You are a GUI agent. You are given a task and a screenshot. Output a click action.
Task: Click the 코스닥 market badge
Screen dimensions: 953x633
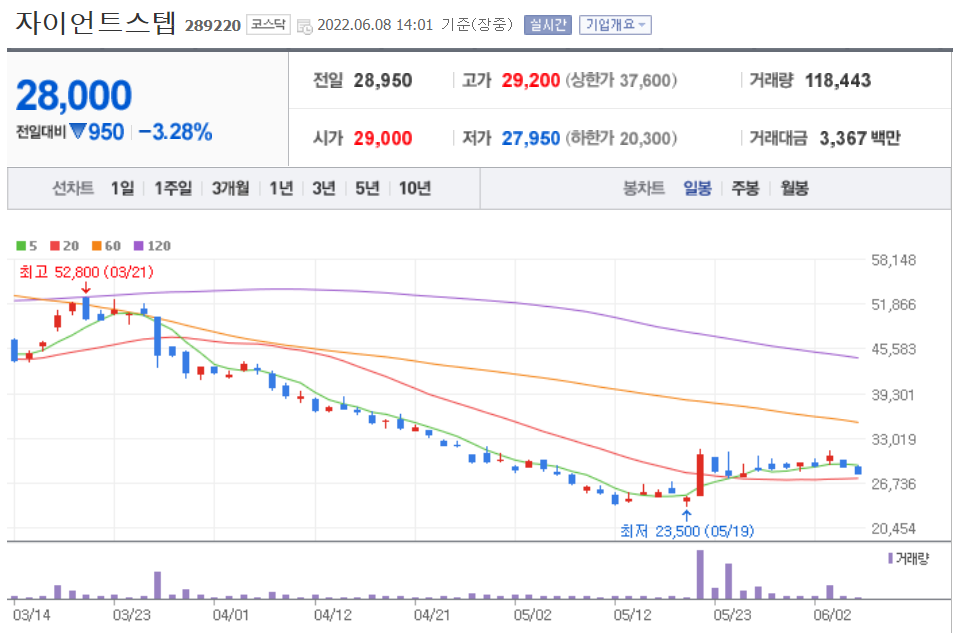268,24
